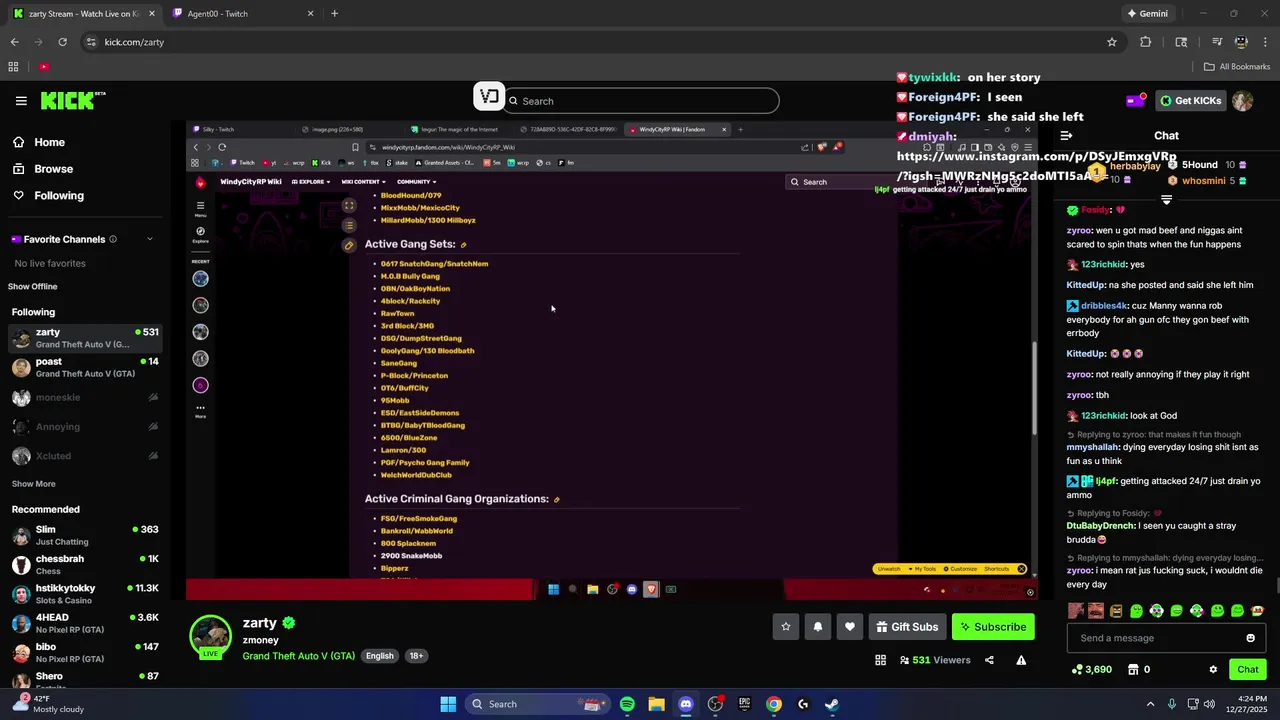The height and width of the screenshot is (720, 1280).
Task: Open Spotify from the Windows taskbar
Action: 627,704
